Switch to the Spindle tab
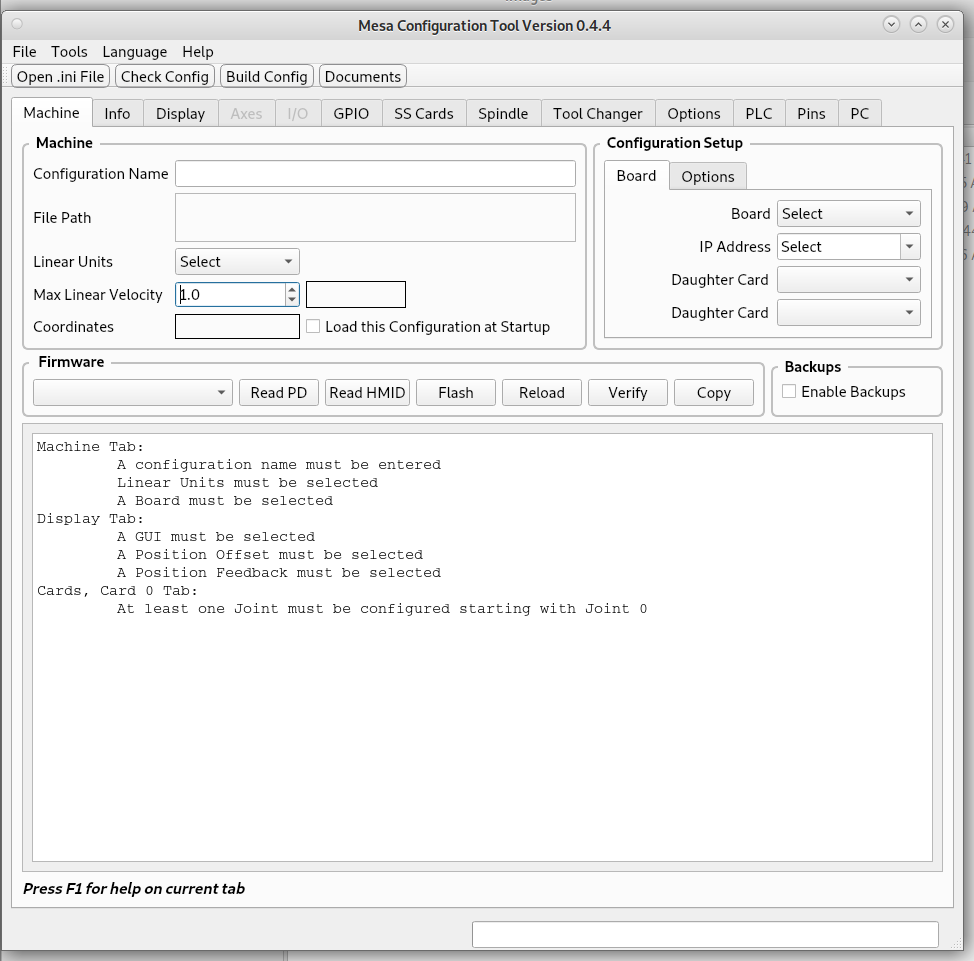Screen dimensions: 974x961 tap(503, 114)
